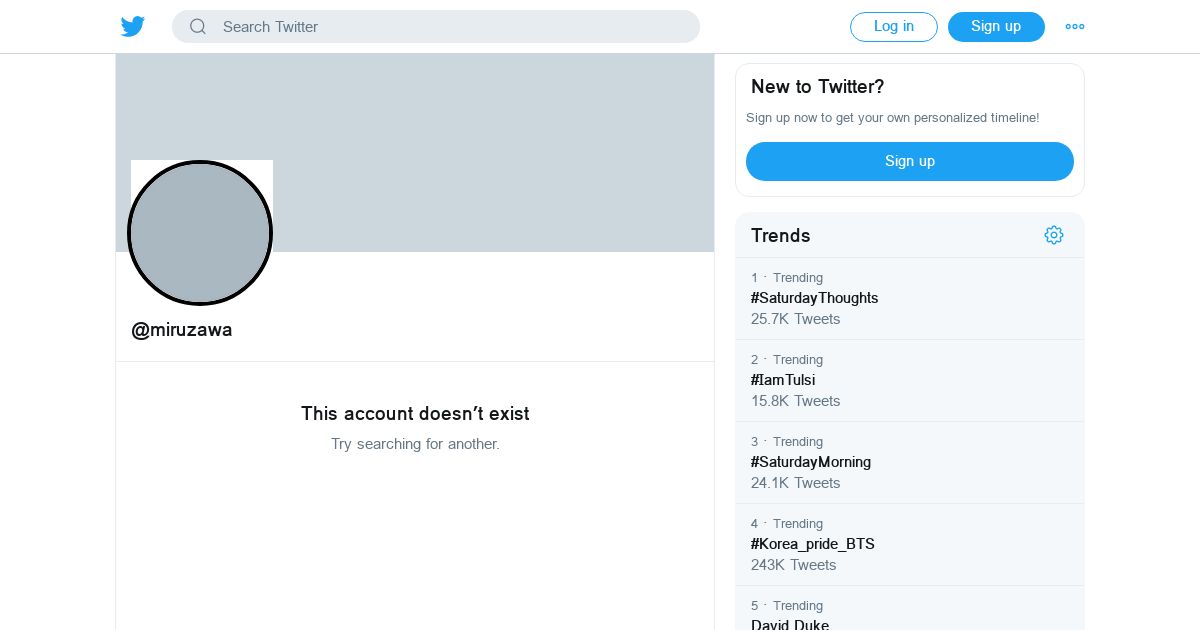Viewport: 1200px width, 630px height.
Task: Click the Twitter bird logo
Action: (x=133, y=27)
